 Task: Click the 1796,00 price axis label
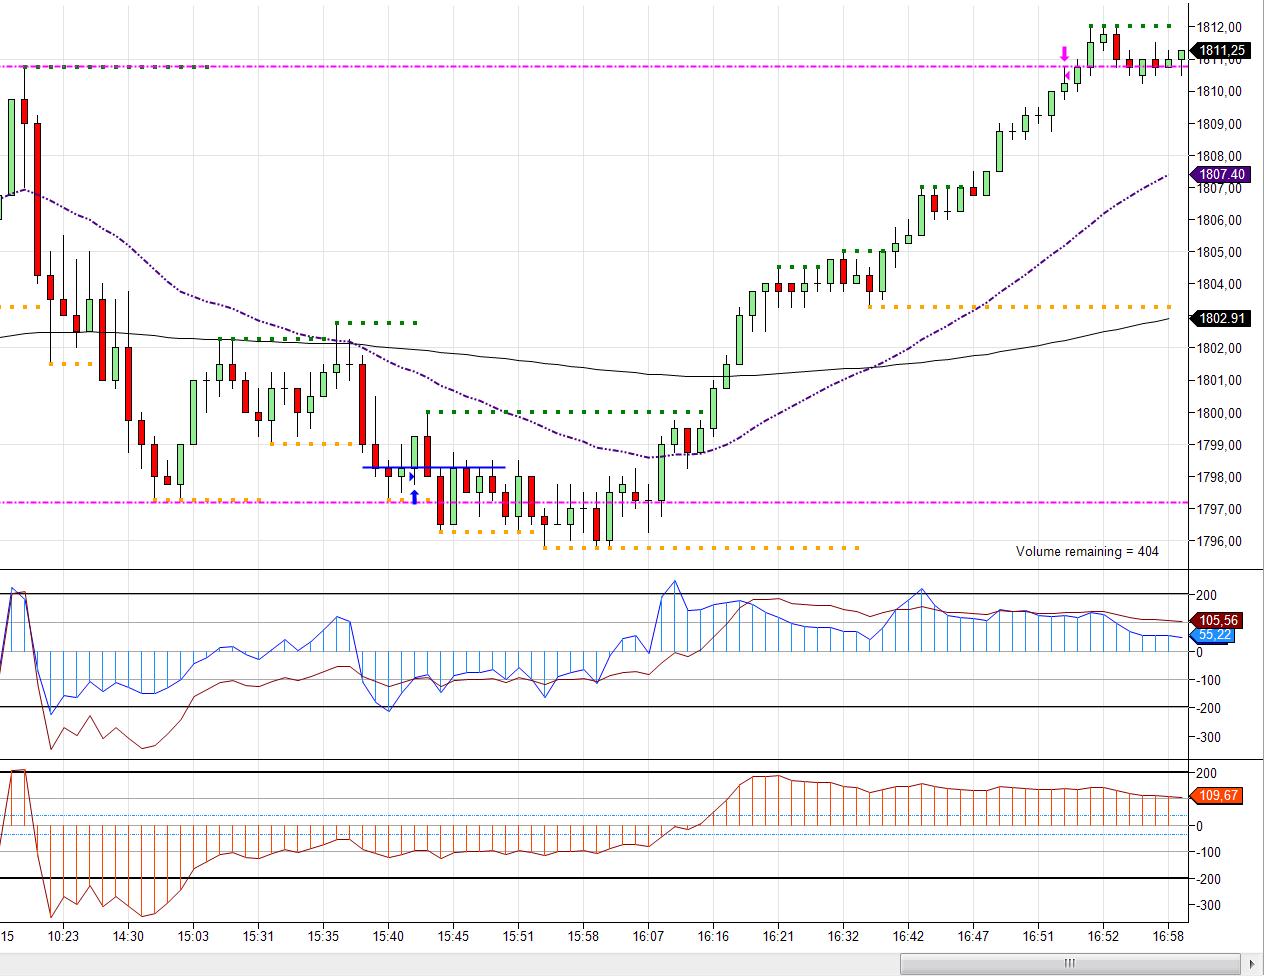[1220, 541]
